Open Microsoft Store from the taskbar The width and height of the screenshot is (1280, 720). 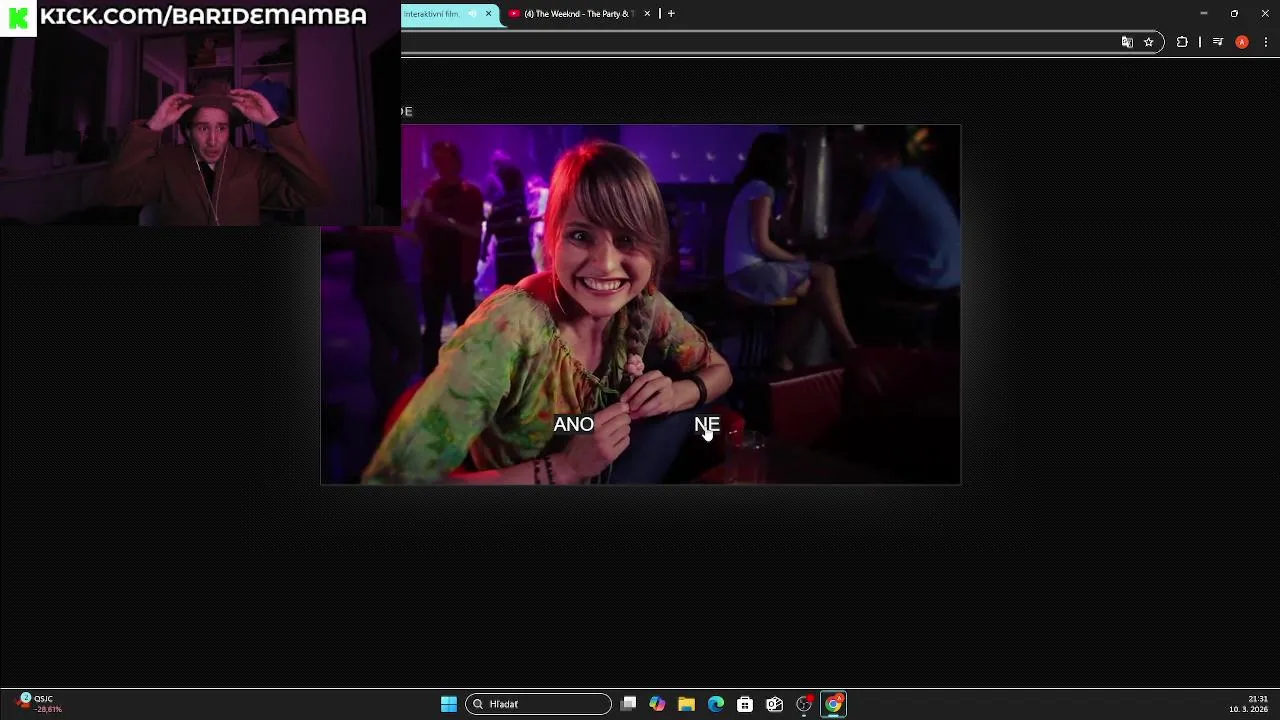click(745, 704)
